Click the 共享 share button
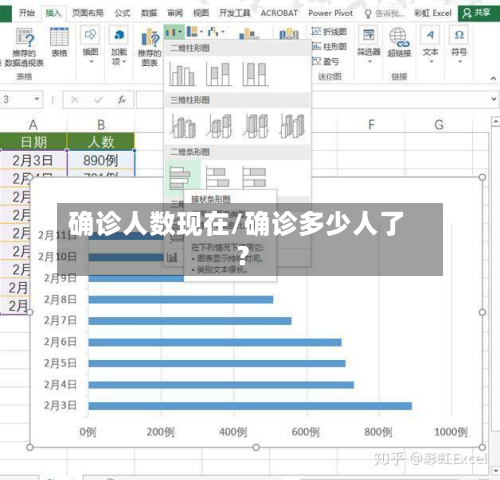 (x=478, y=13)
